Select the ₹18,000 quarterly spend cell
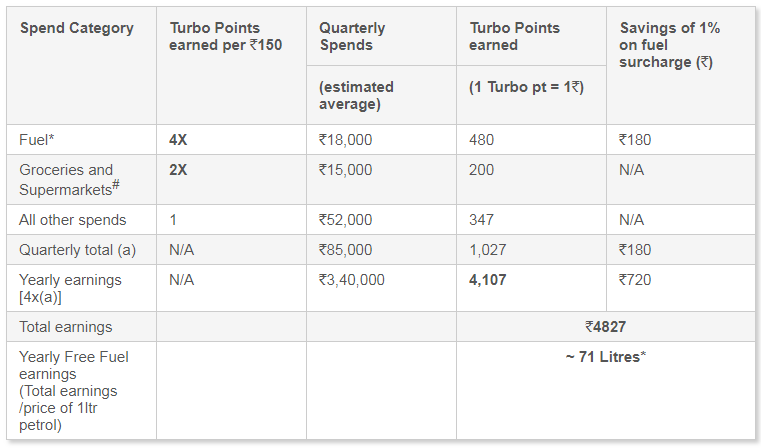 coord(346,140)
